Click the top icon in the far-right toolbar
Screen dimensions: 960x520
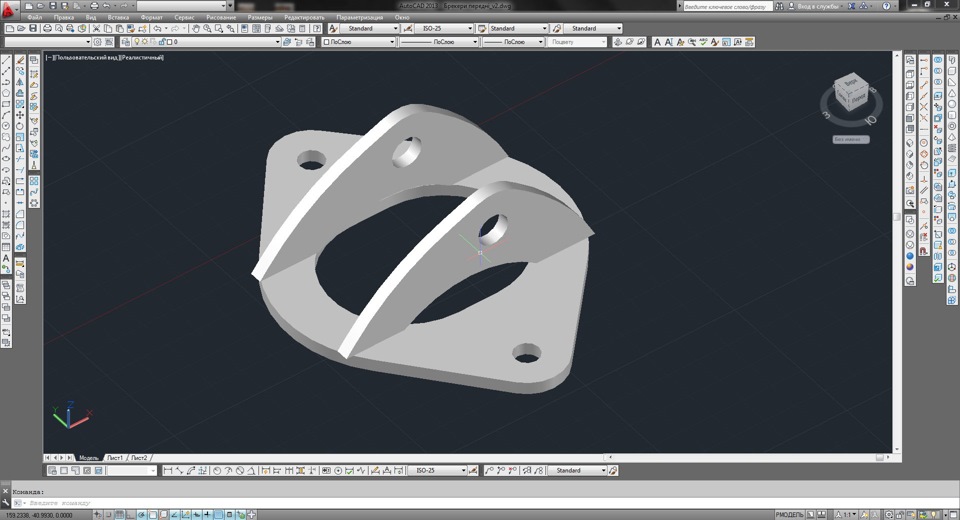point(952,60)
